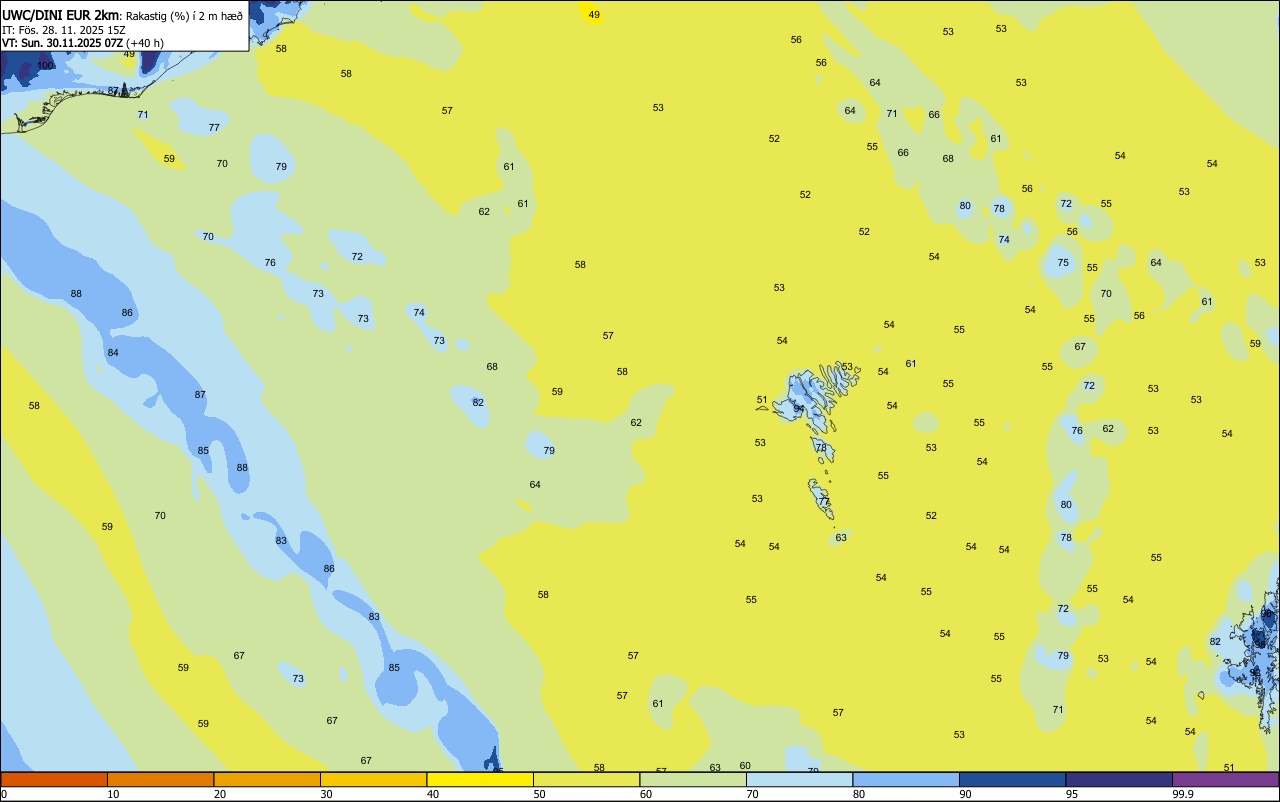The width and height of the screenshot is (1280, 802).
Task: Click the humidity value '100' on the map
Action: click(45, 65)
